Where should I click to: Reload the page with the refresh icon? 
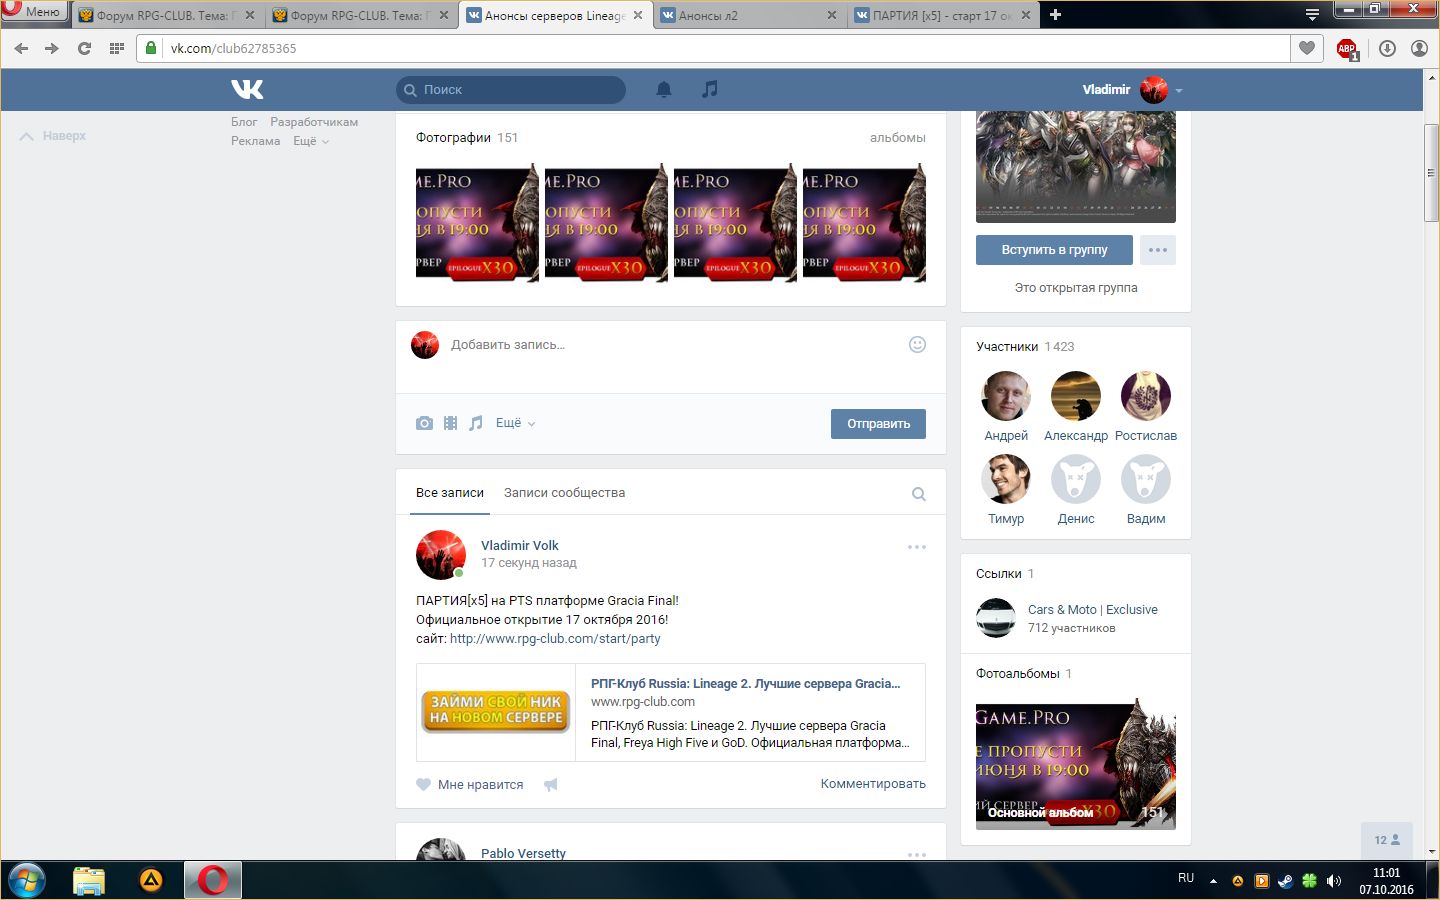pos(84,48)
